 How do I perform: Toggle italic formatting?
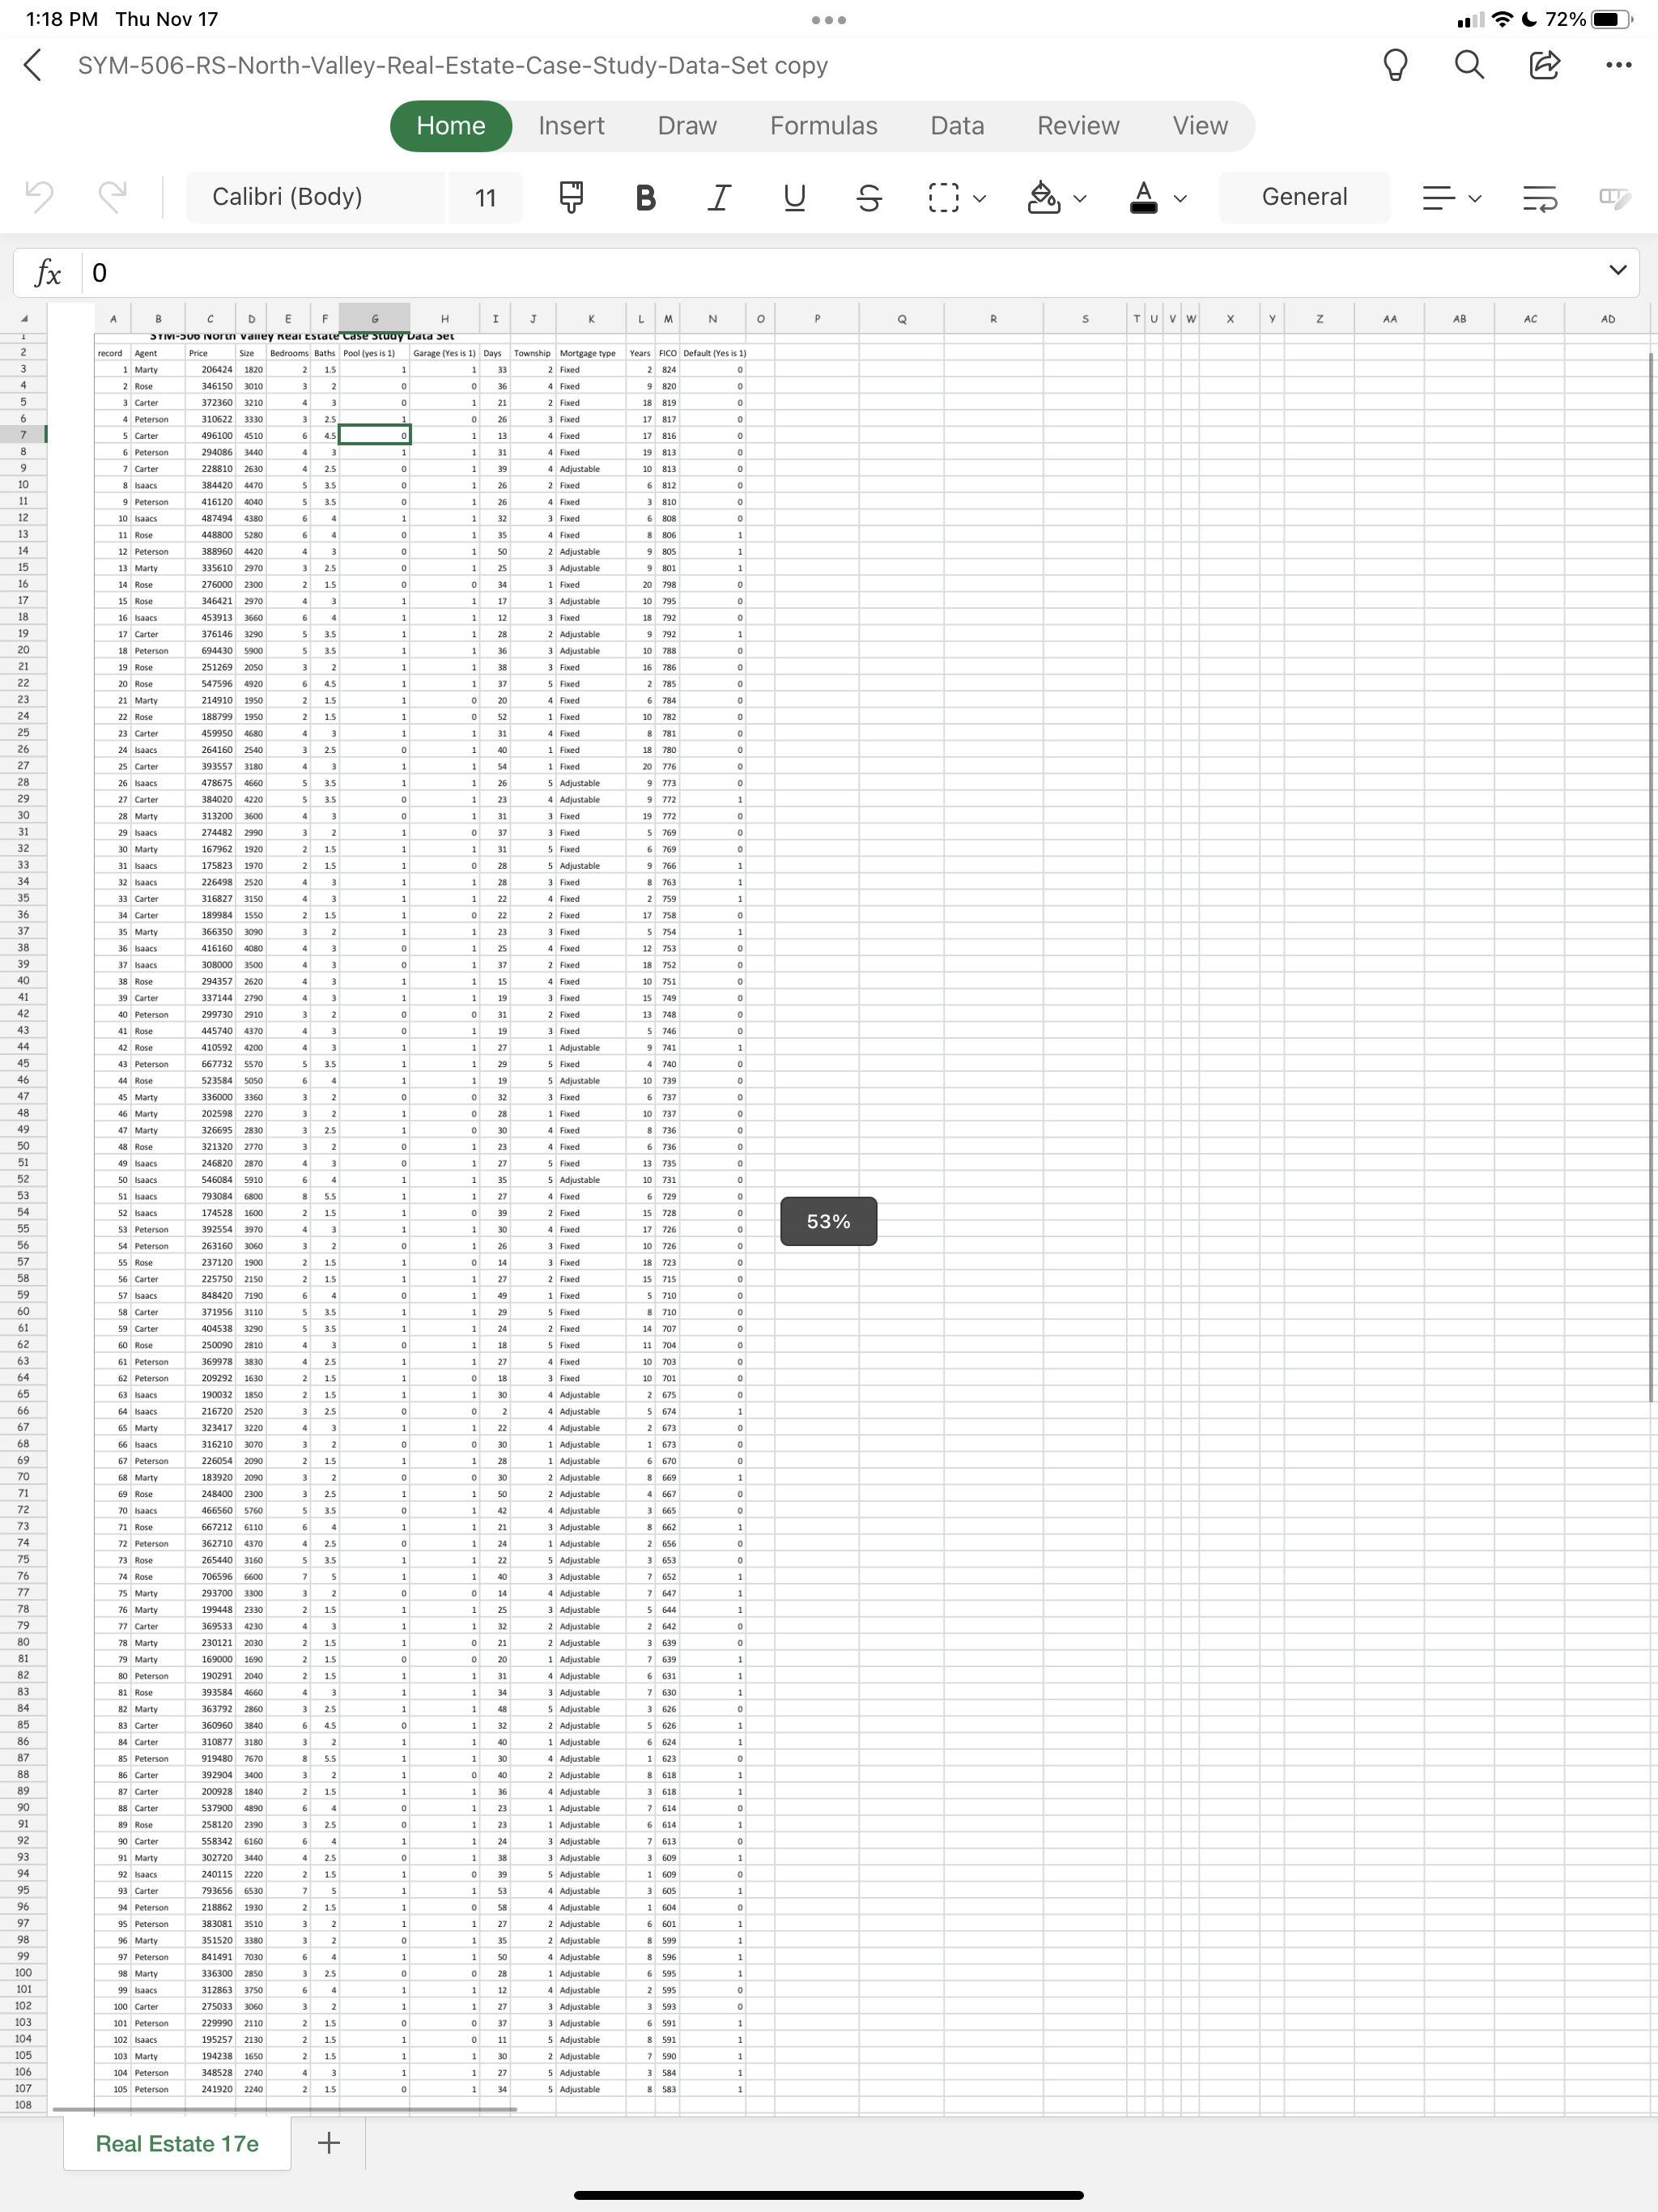pos(719,197)
